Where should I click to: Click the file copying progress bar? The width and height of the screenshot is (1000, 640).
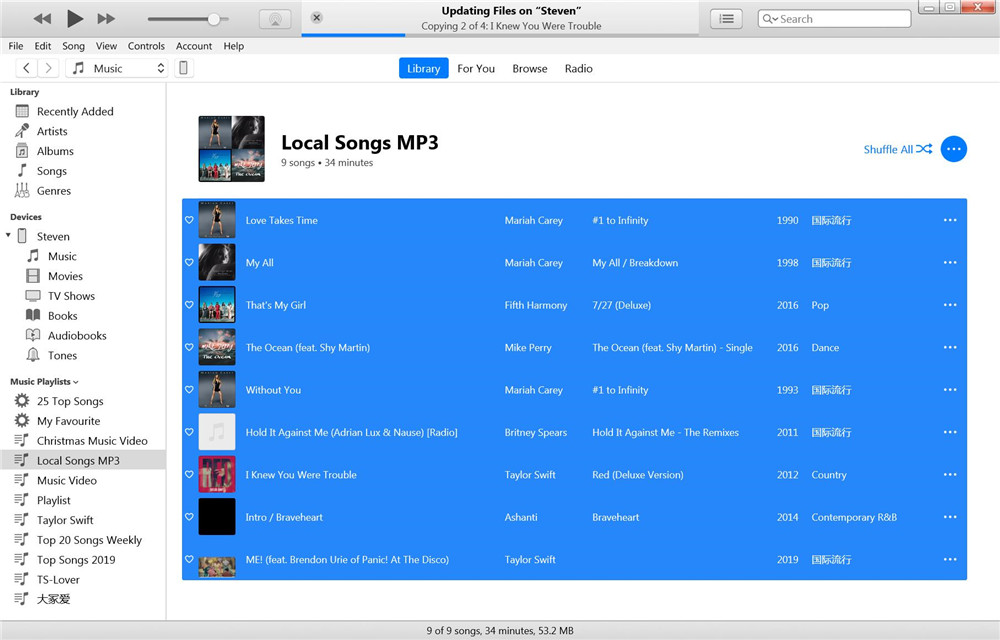[500, 34]
